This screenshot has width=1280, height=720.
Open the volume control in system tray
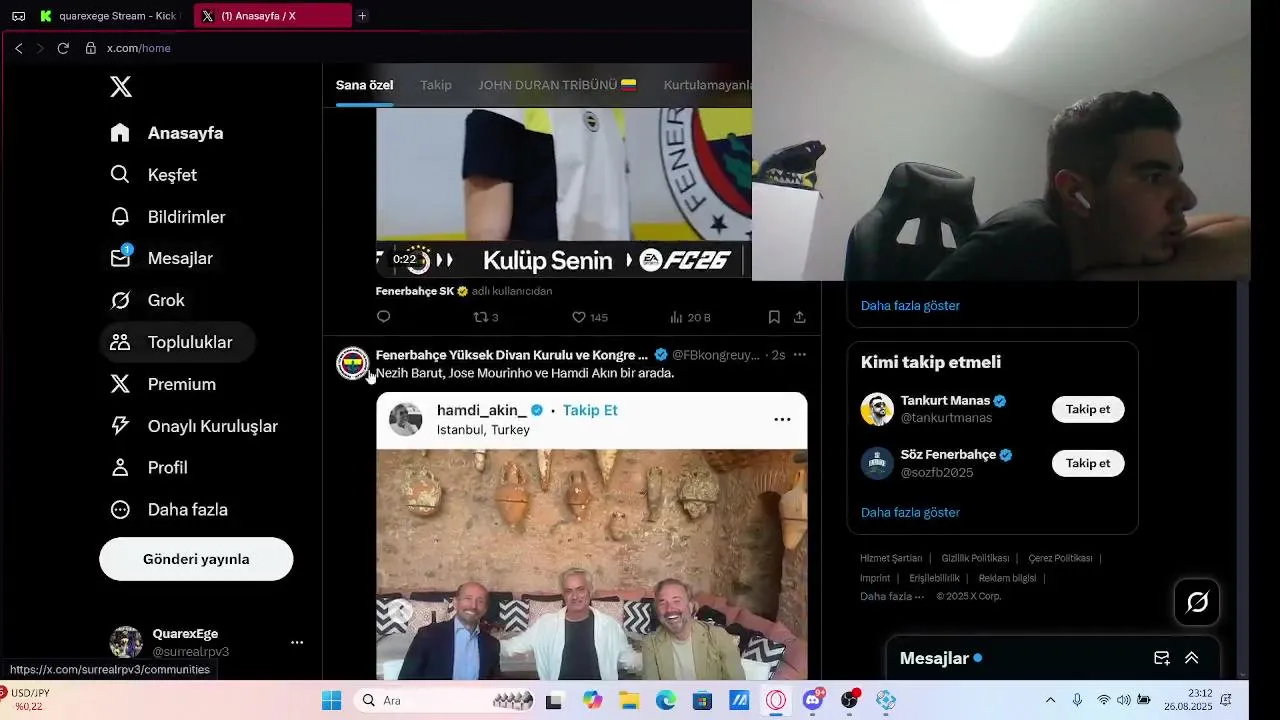pyautogui.click(x=1124, y=700)
